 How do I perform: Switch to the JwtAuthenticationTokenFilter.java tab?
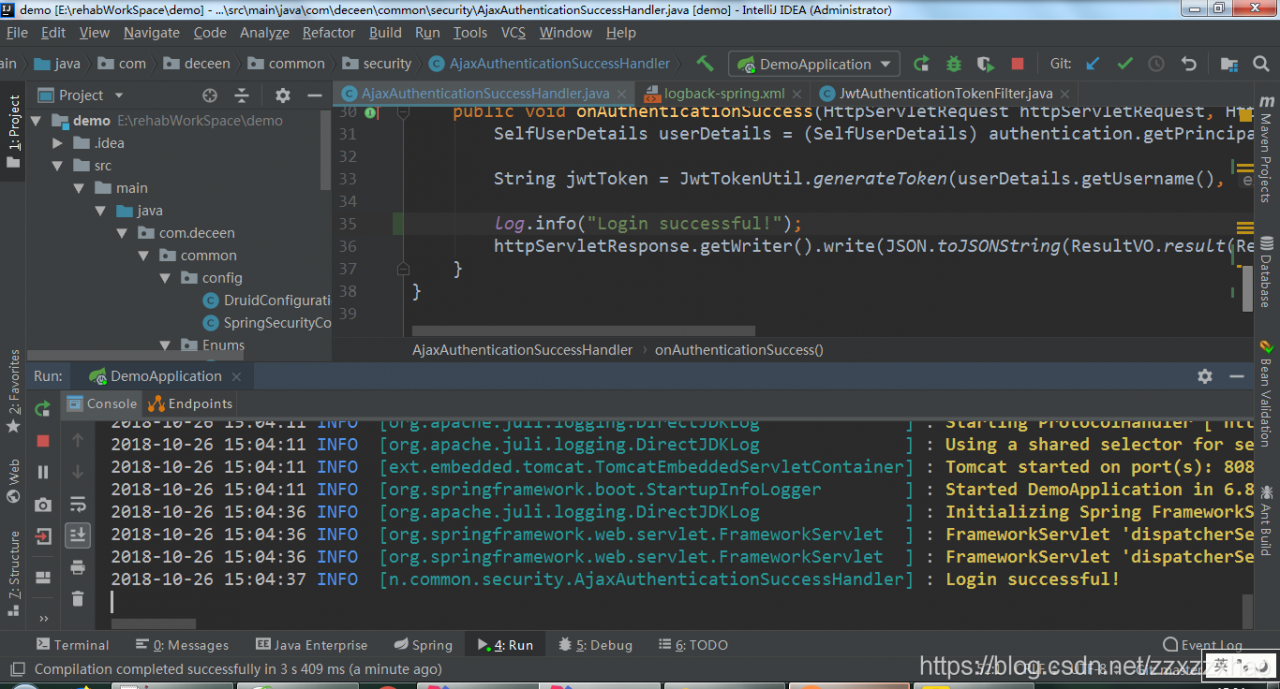coord(946,94)
